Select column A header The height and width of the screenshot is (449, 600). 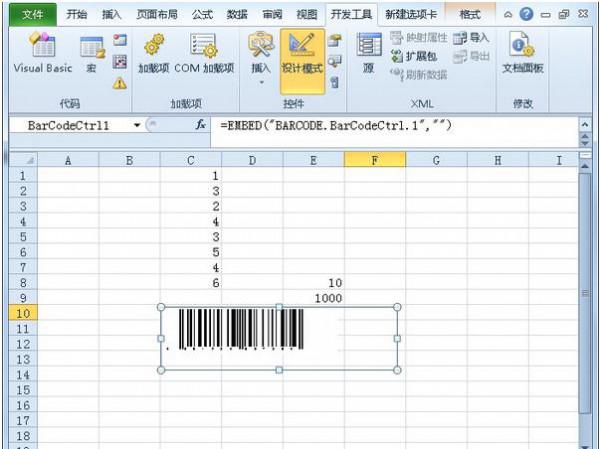(x=68, y=160)
